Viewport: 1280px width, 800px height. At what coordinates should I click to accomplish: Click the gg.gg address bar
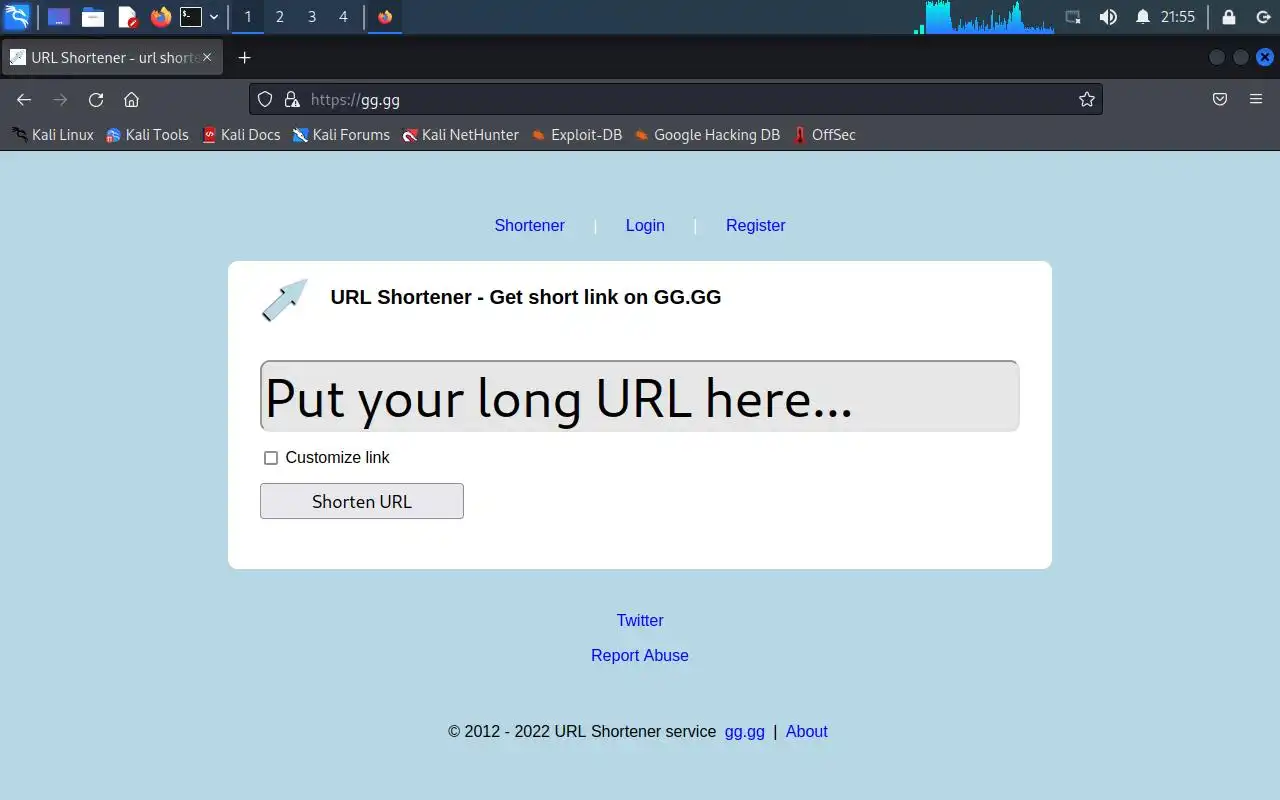pos(675,99)
